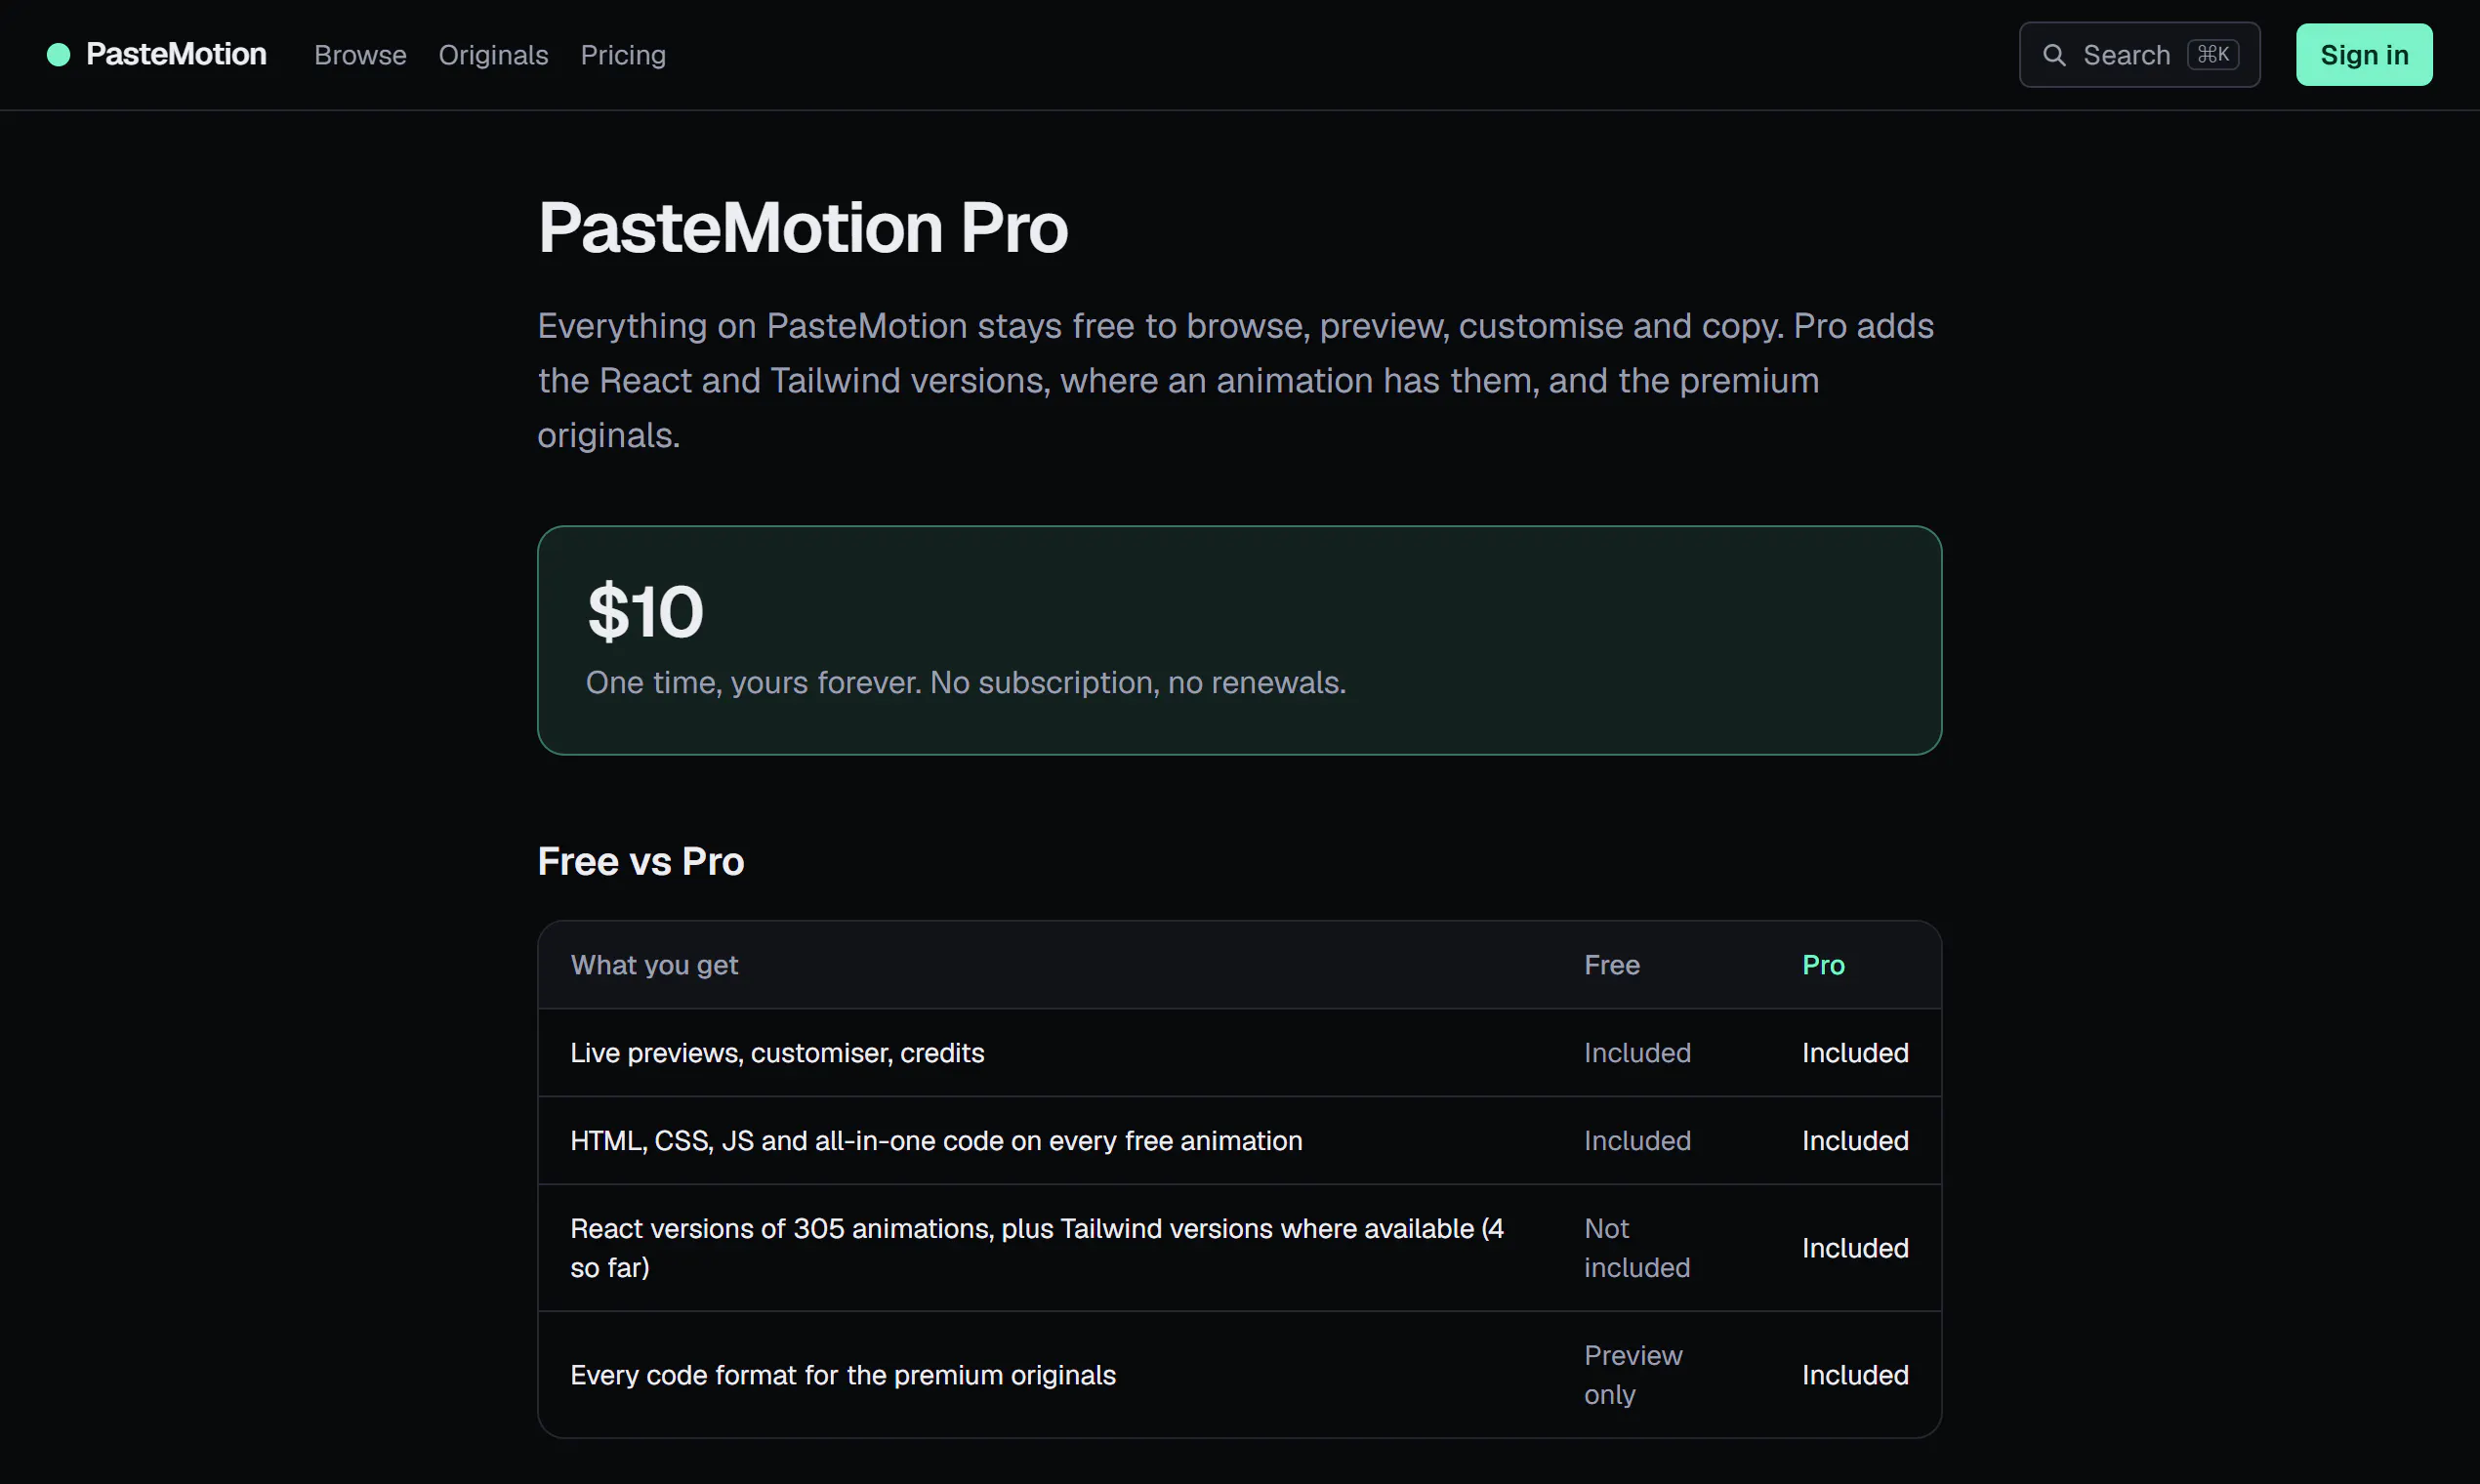Open the Originals section
Viewport: 2480px width, 1484px height.
(x=493, y=55)
